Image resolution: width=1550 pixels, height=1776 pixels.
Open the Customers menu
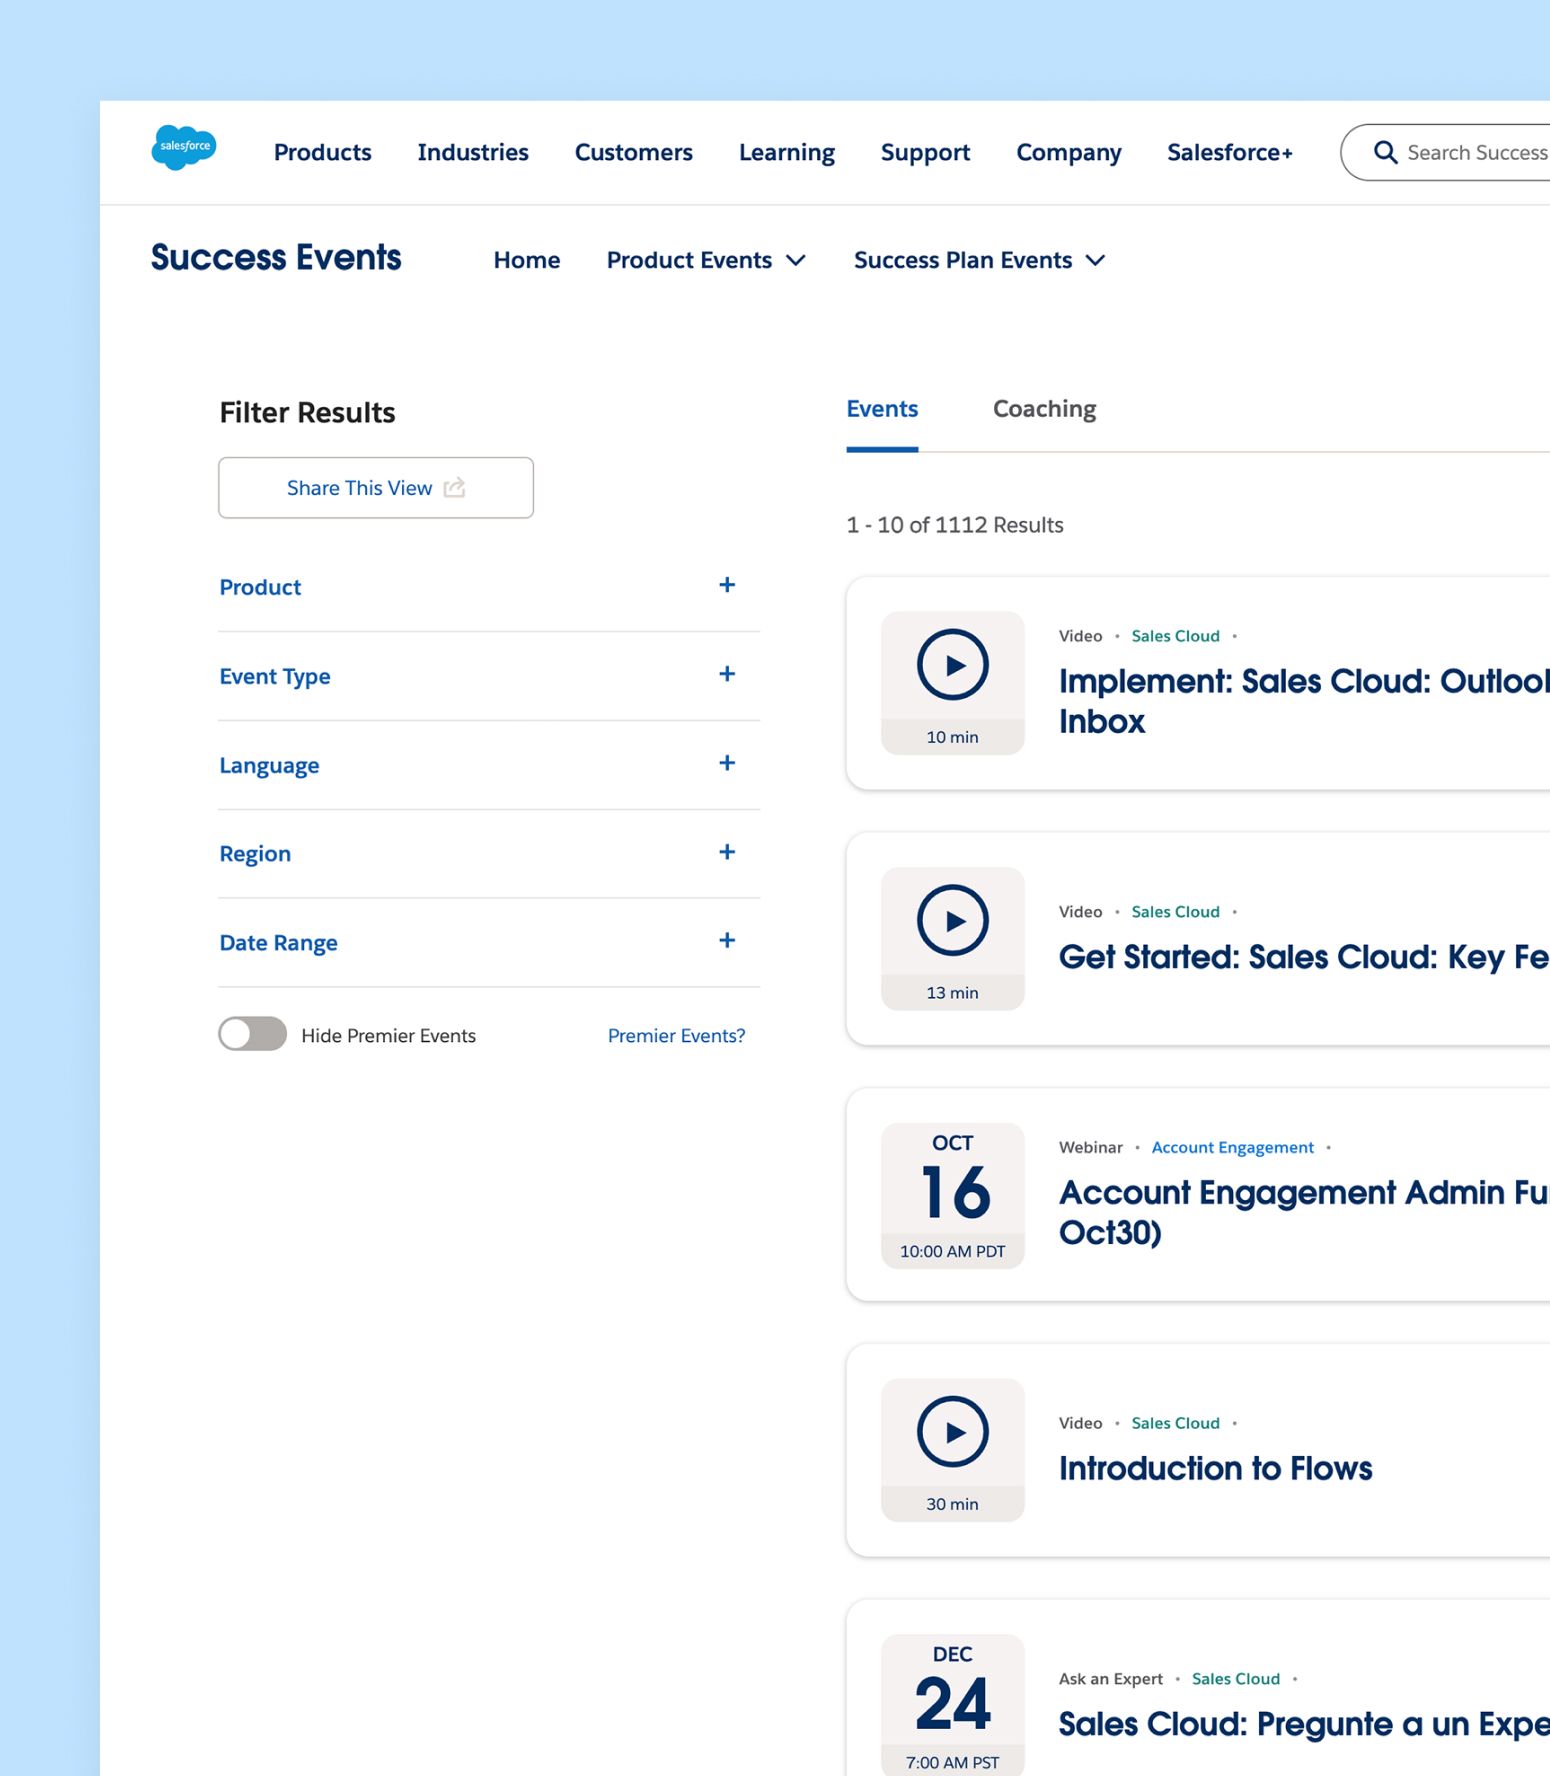click(x=633, y=152)
